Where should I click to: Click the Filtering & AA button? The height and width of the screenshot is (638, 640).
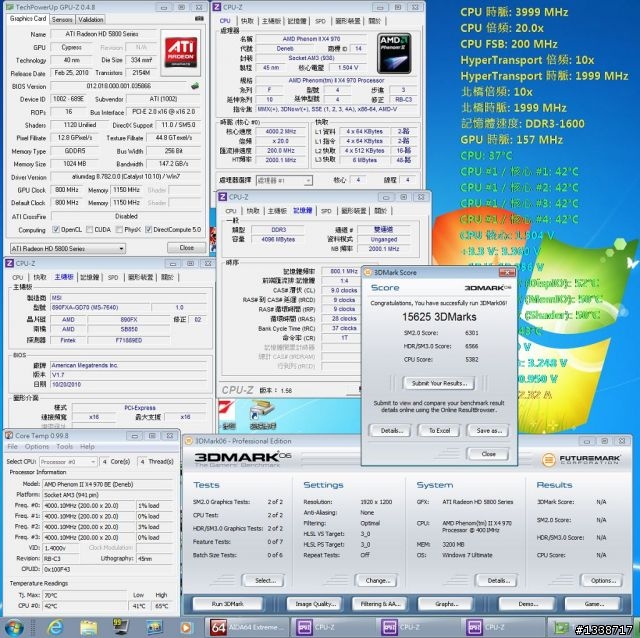[380, 604]
